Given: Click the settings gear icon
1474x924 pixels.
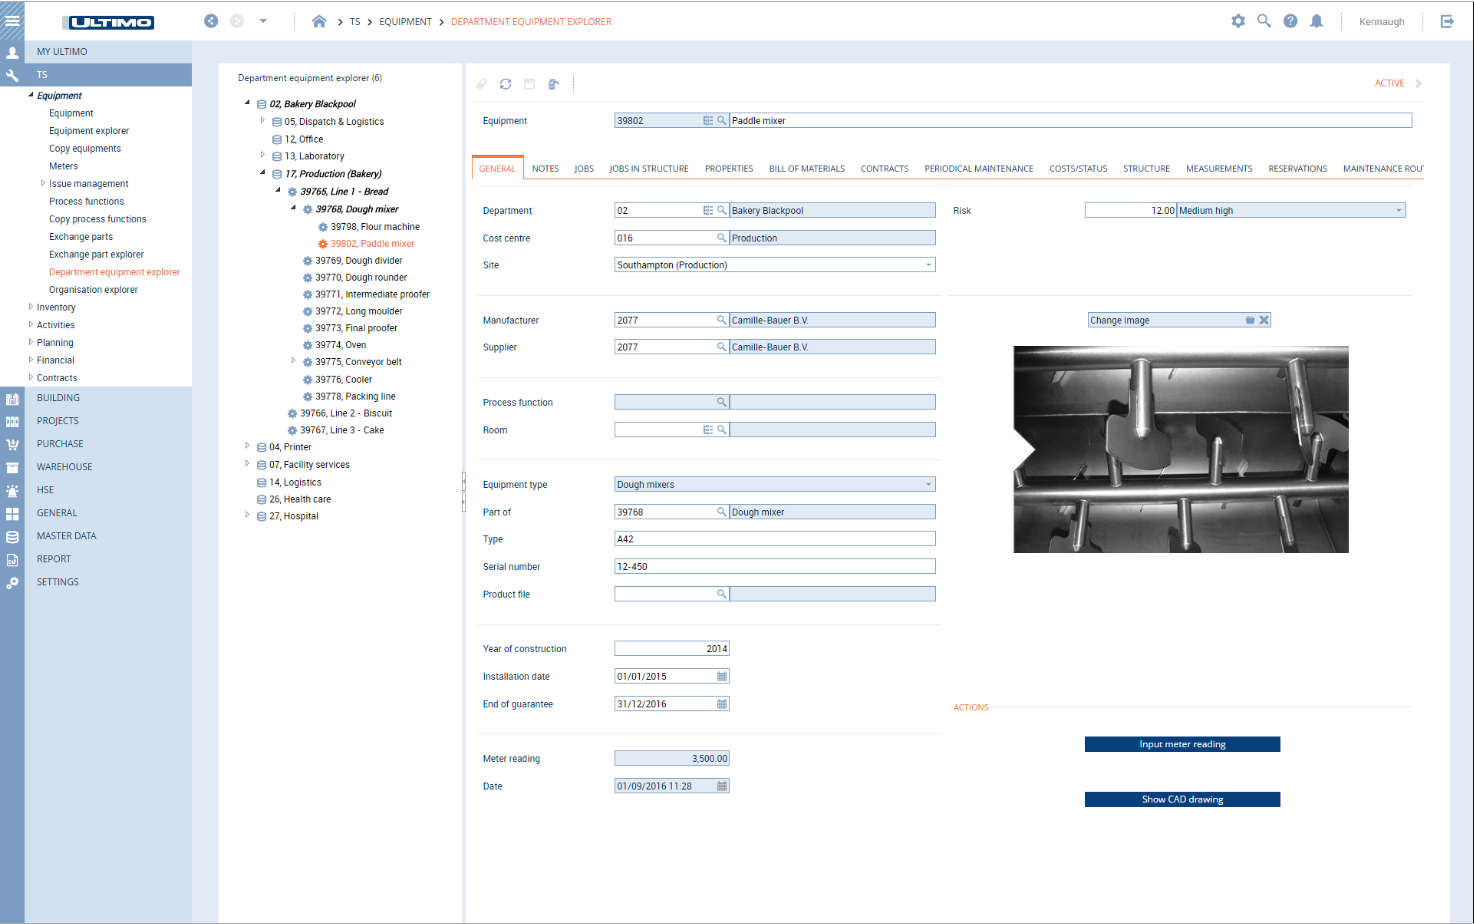Looking at the screenshot, I should click(1238, 20).
